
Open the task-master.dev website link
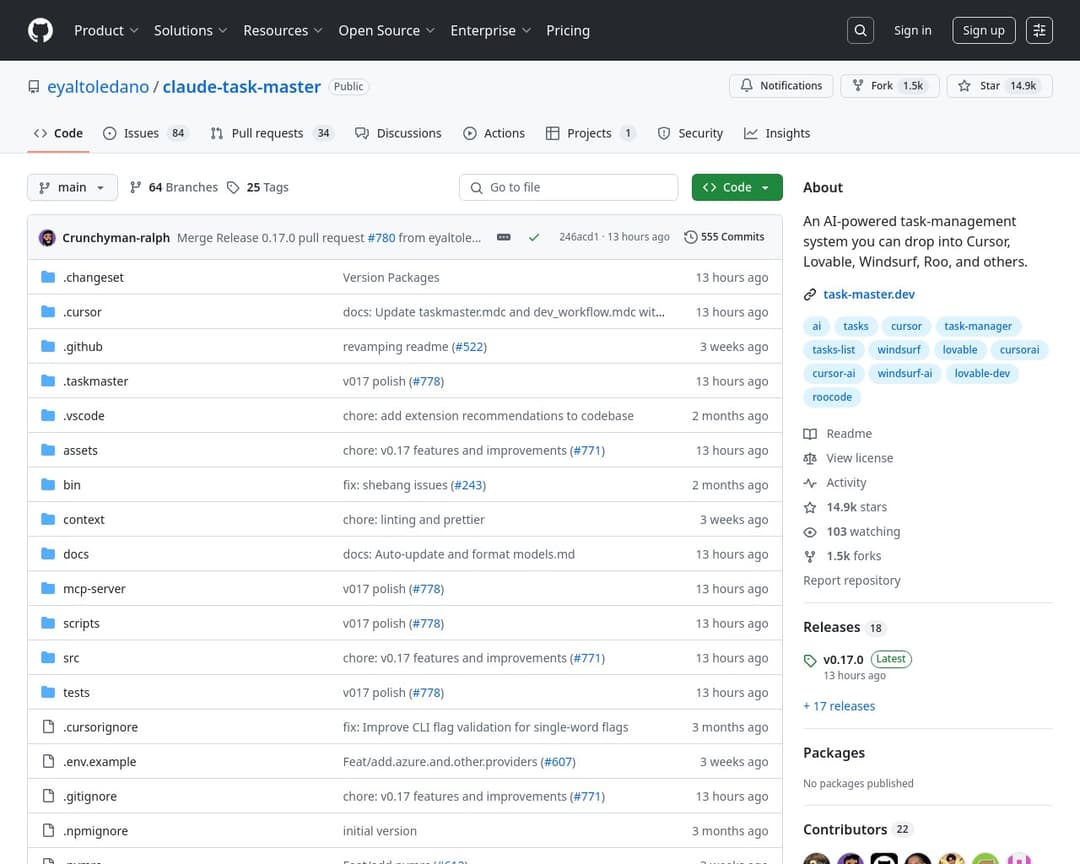pos(869,294)
